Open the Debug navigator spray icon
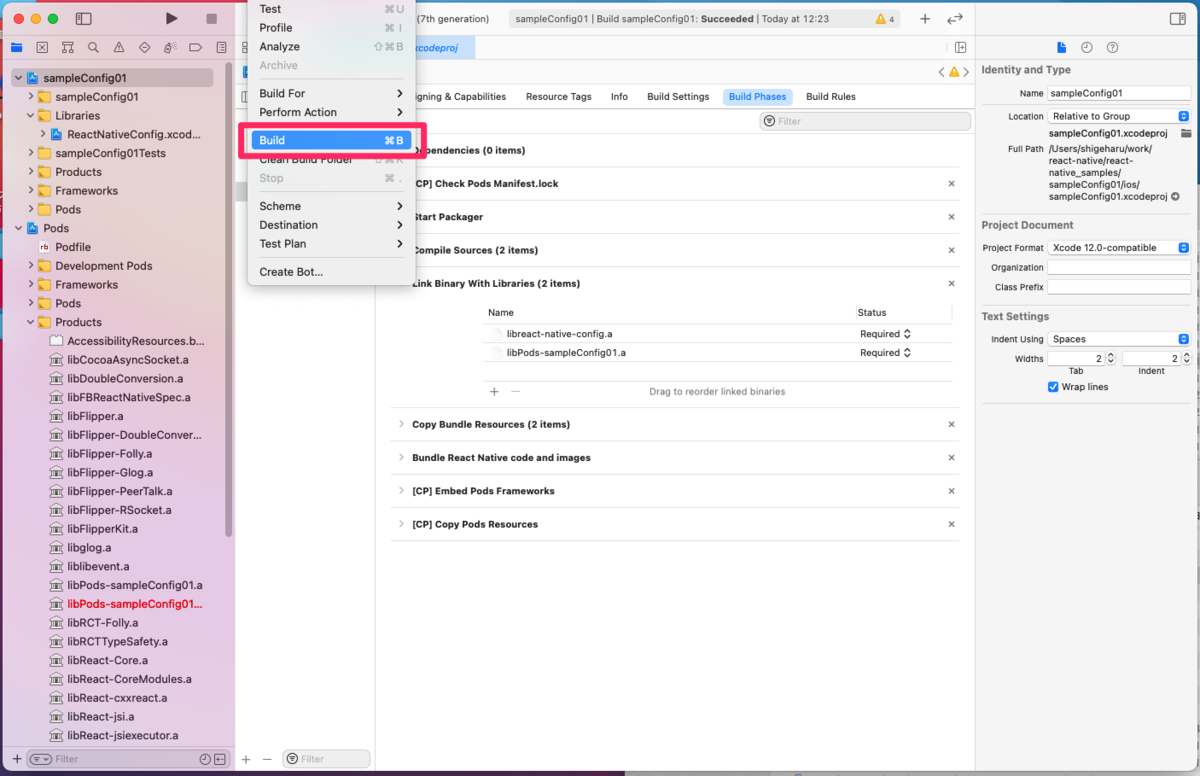 pyautogui.click(x=170, y=47)
